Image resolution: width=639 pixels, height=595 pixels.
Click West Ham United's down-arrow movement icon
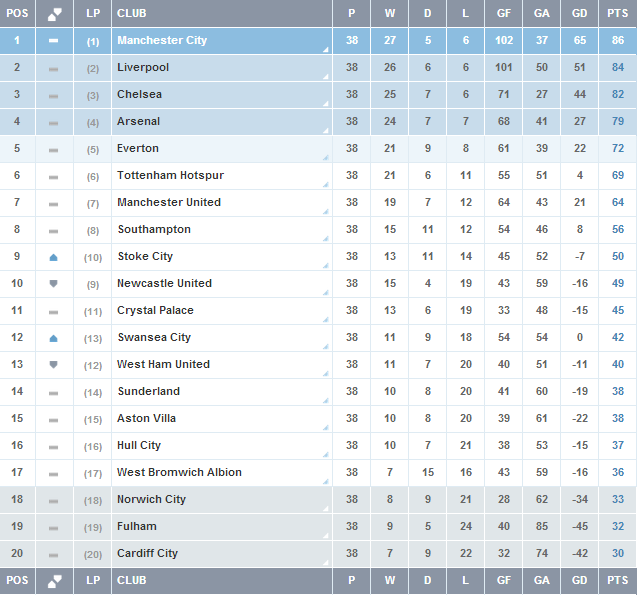[53, 364]
